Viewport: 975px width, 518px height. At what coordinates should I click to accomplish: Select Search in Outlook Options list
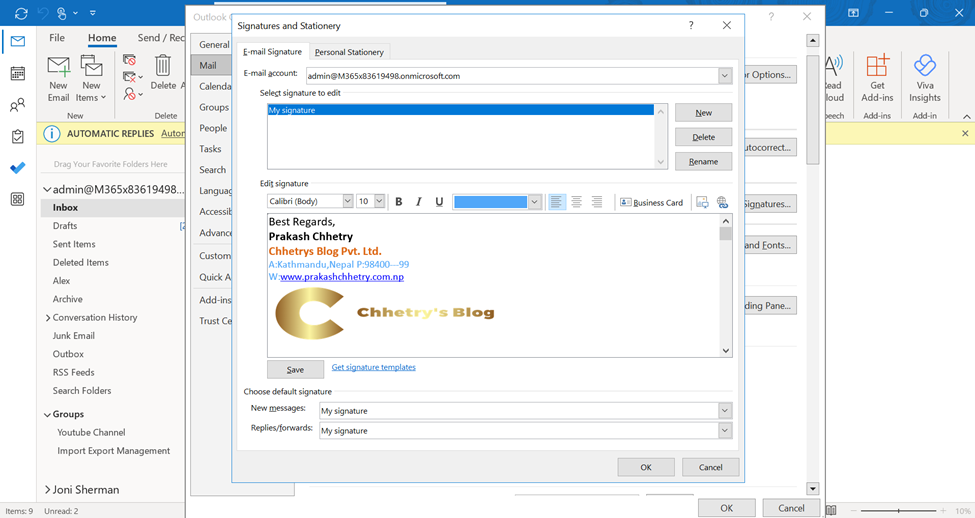211,170
